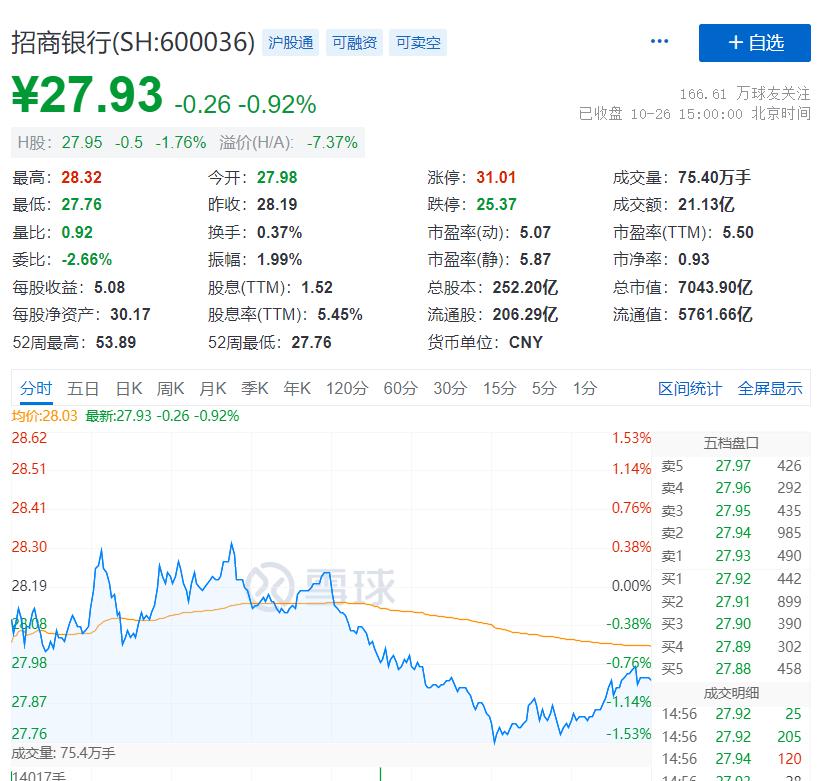Click the 成交量 value 75.40万手
Screen dimensions: 825x781
click(714, 177)
